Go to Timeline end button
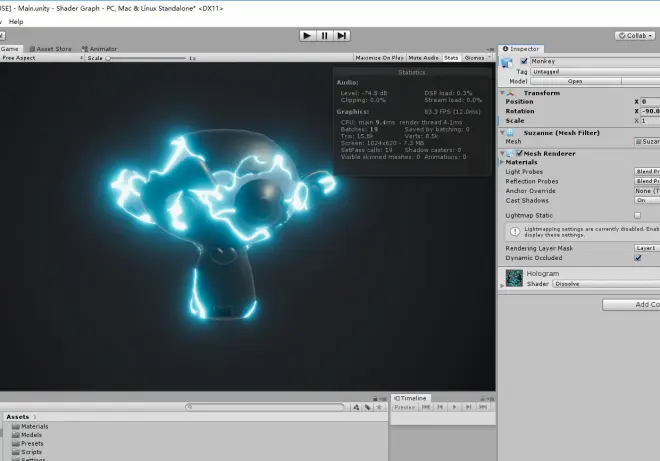This screenshot has height=461, width=660. point(483,407)
